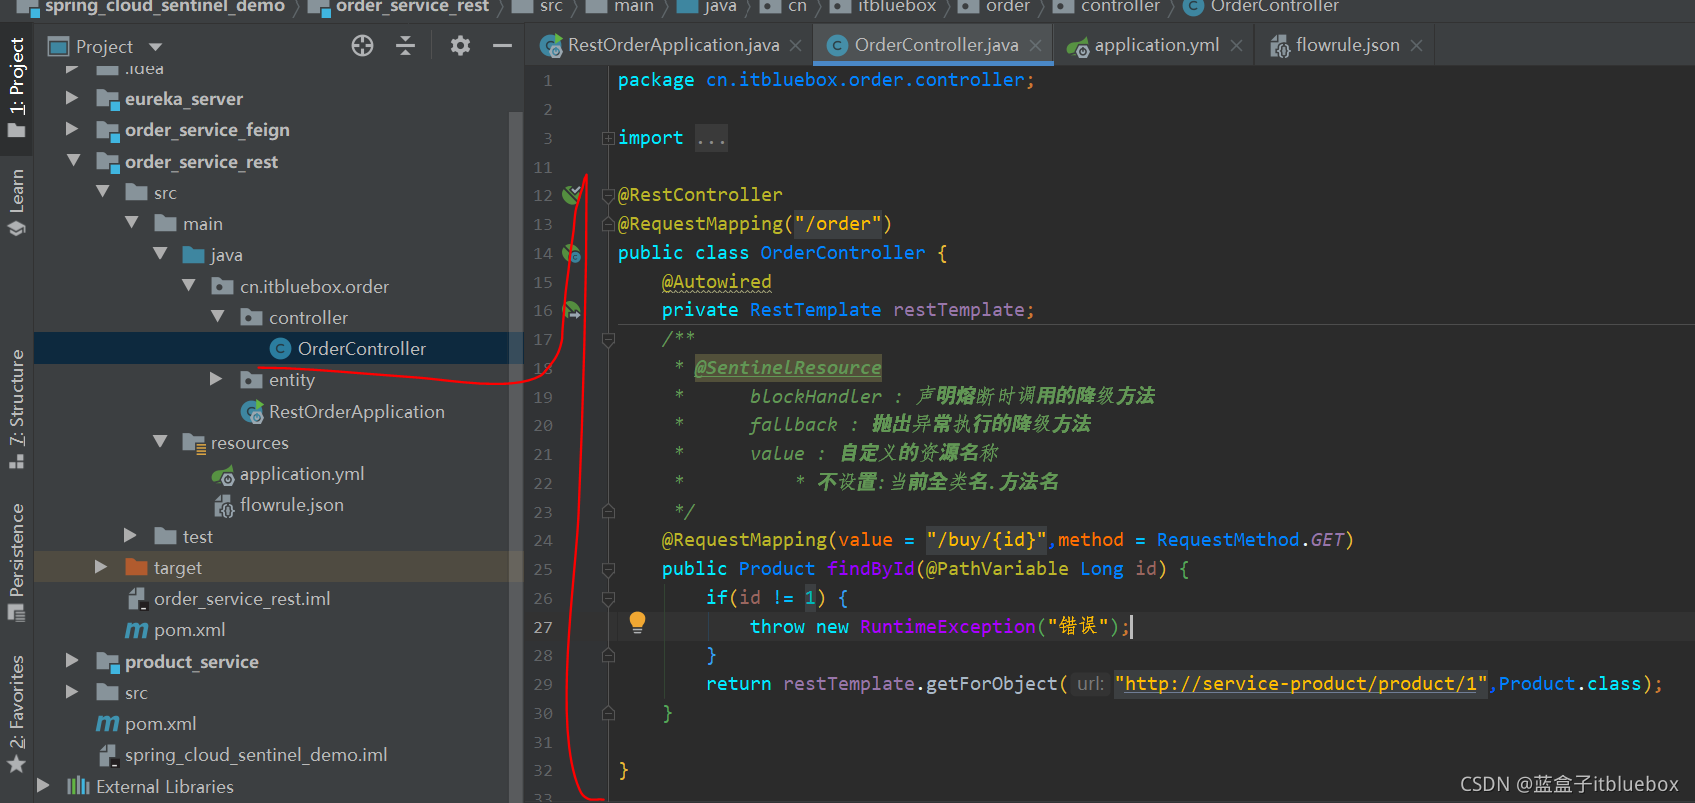Click the RestTemplate type on line 16
Image resolution: width=1695 pixels, height=803 pixels.
(815, 310)
